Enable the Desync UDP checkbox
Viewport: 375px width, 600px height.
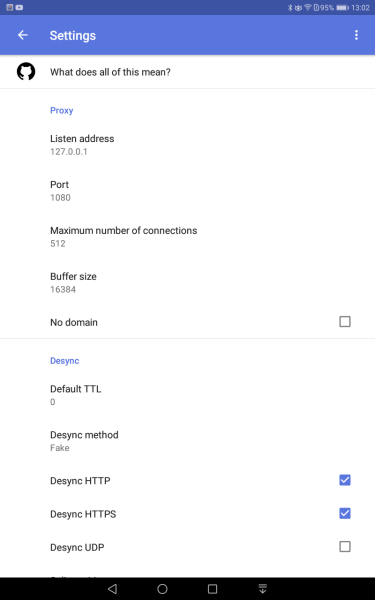345,547
